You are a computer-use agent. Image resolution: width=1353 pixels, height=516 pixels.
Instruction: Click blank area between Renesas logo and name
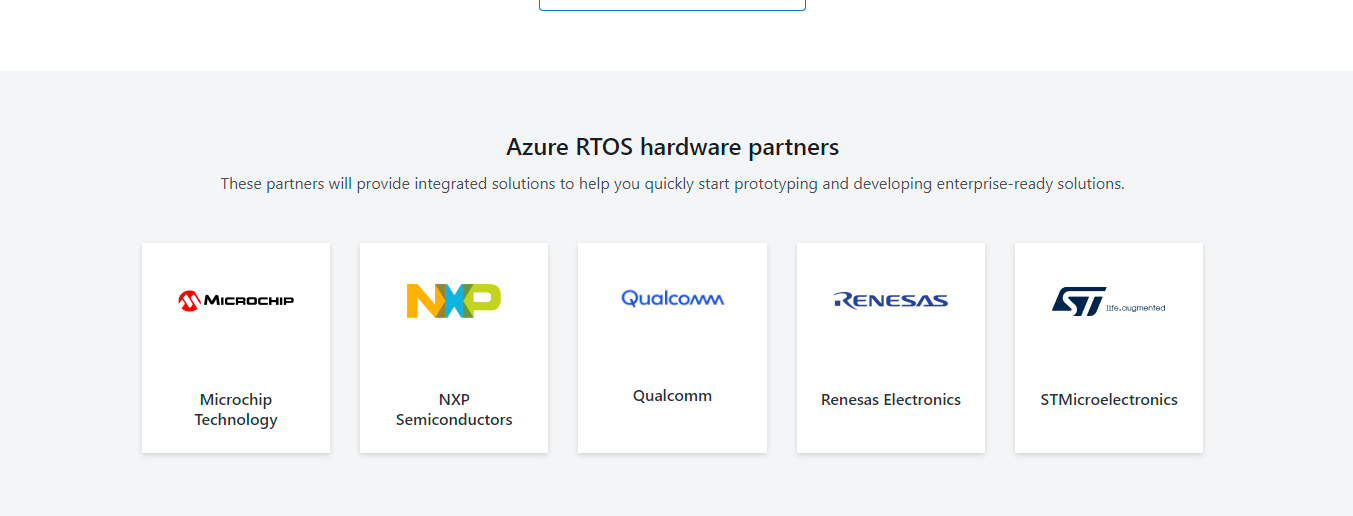click(890, 352)
